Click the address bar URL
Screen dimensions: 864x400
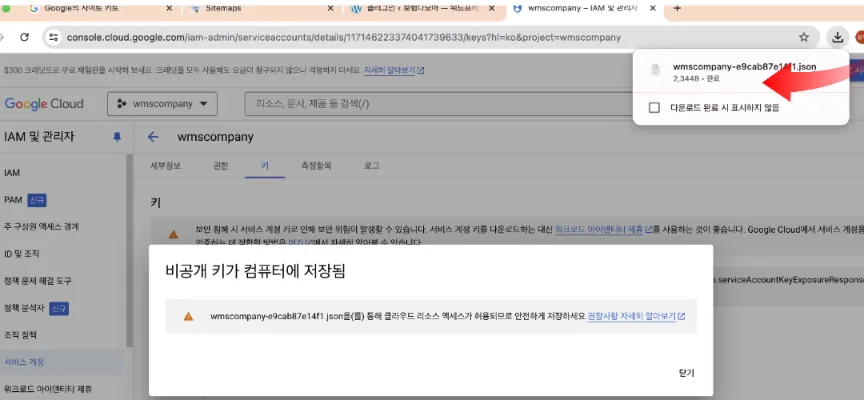click(344, 37)
